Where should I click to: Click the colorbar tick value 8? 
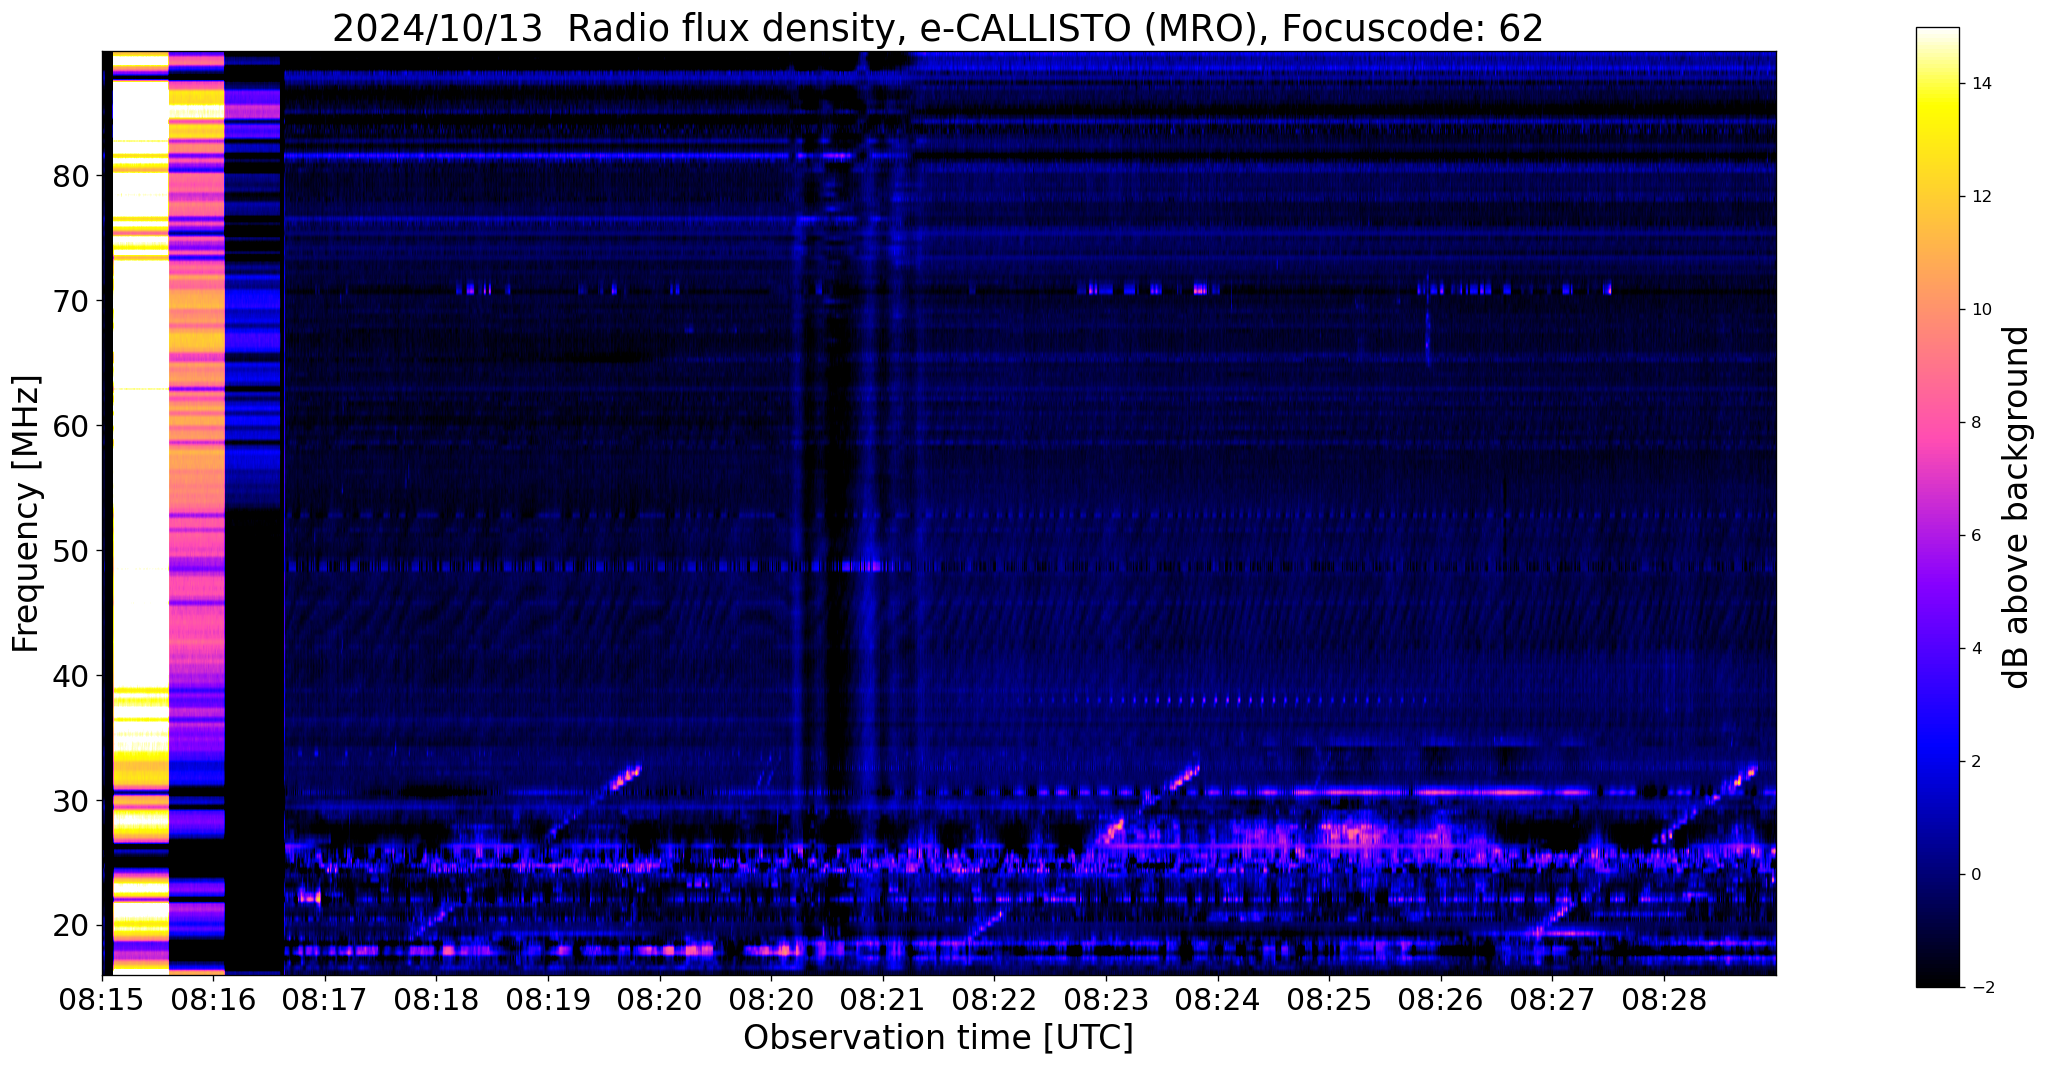[x=1976, y=423]
